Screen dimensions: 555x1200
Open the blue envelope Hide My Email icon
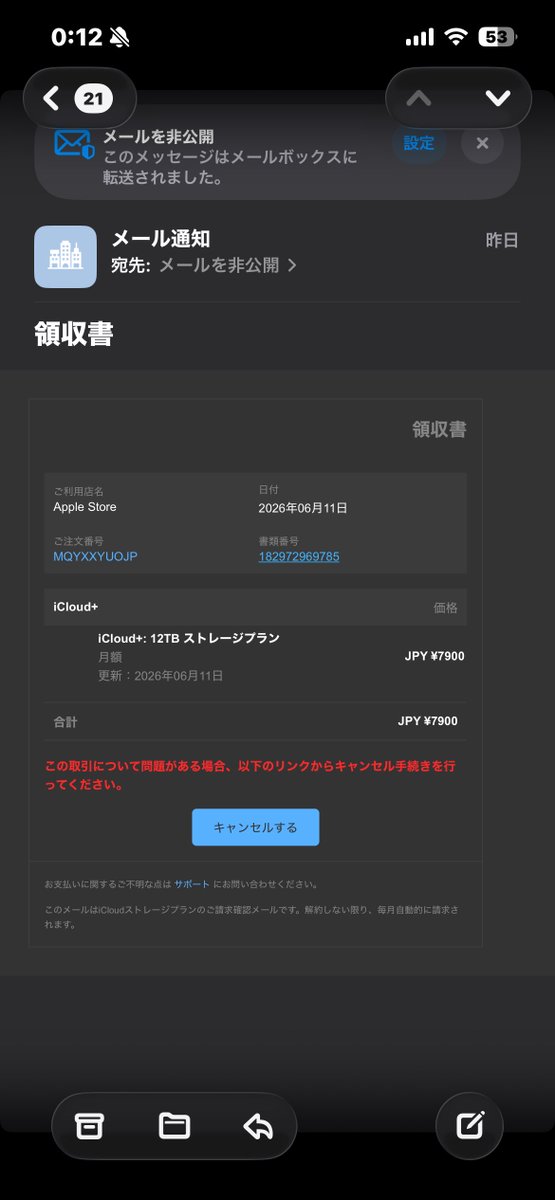point(74,145)
